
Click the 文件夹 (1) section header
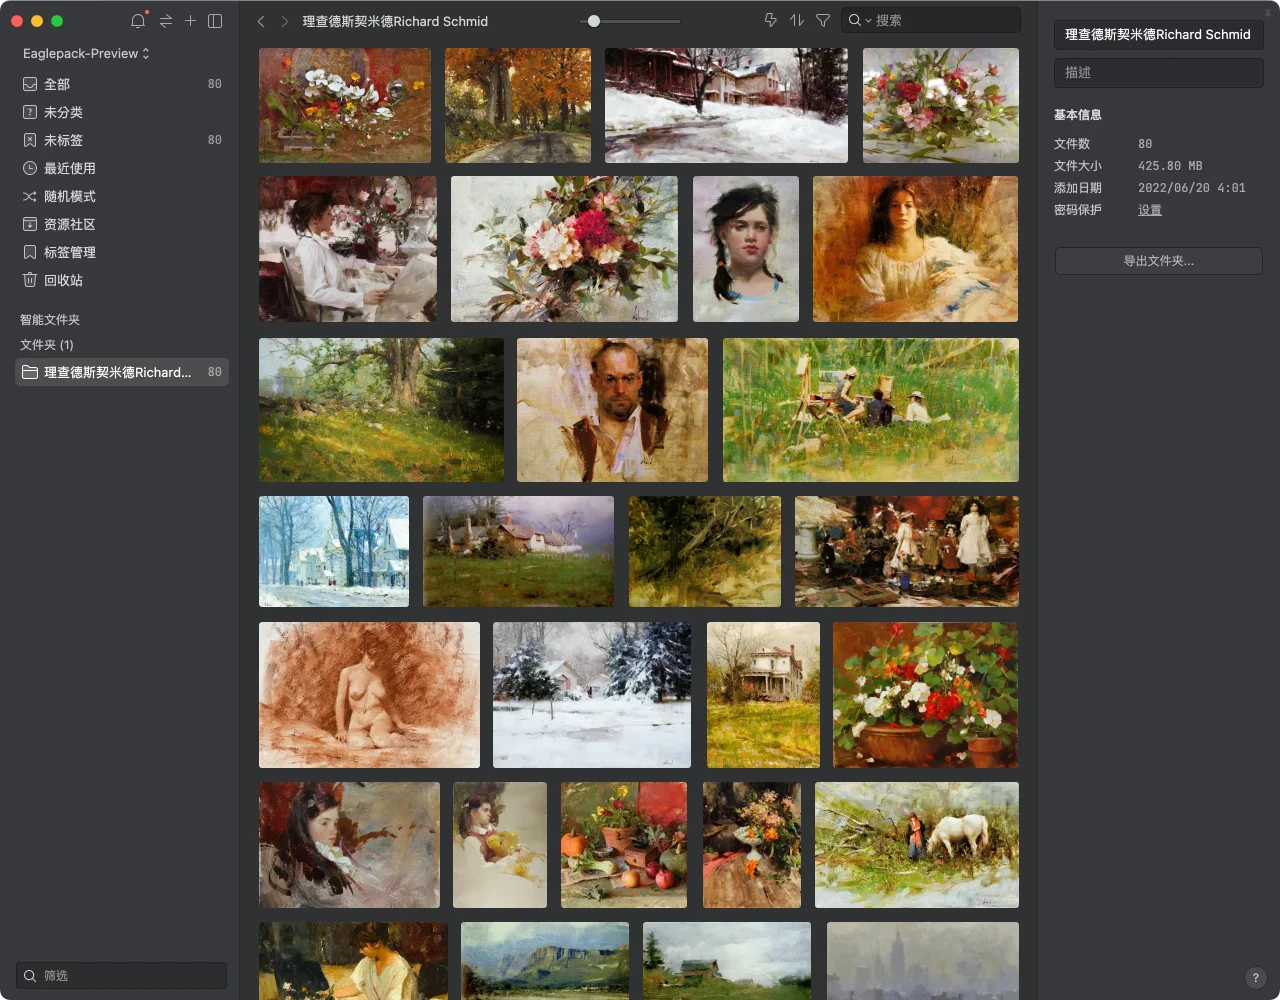click(x=47, y=345)
